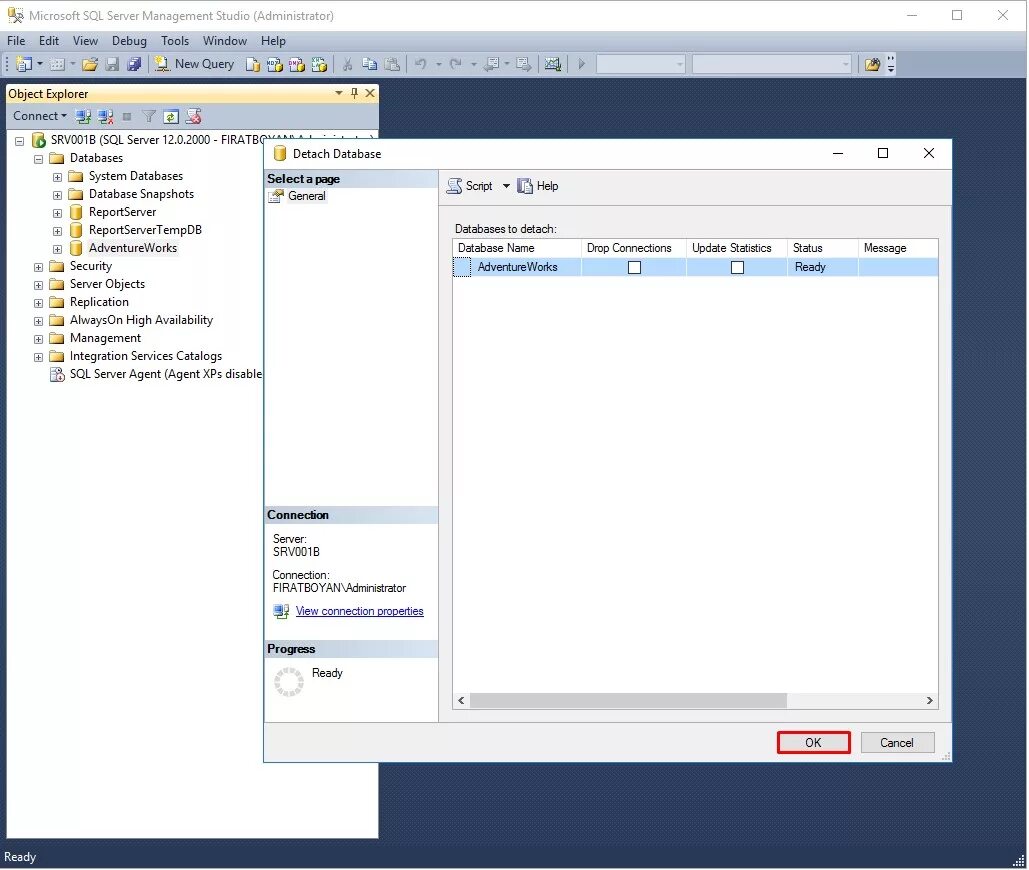Image resolution: width=1029 pixels, height=870 pixels.
Task: Open View connection properties link
Action: (360, 611)
